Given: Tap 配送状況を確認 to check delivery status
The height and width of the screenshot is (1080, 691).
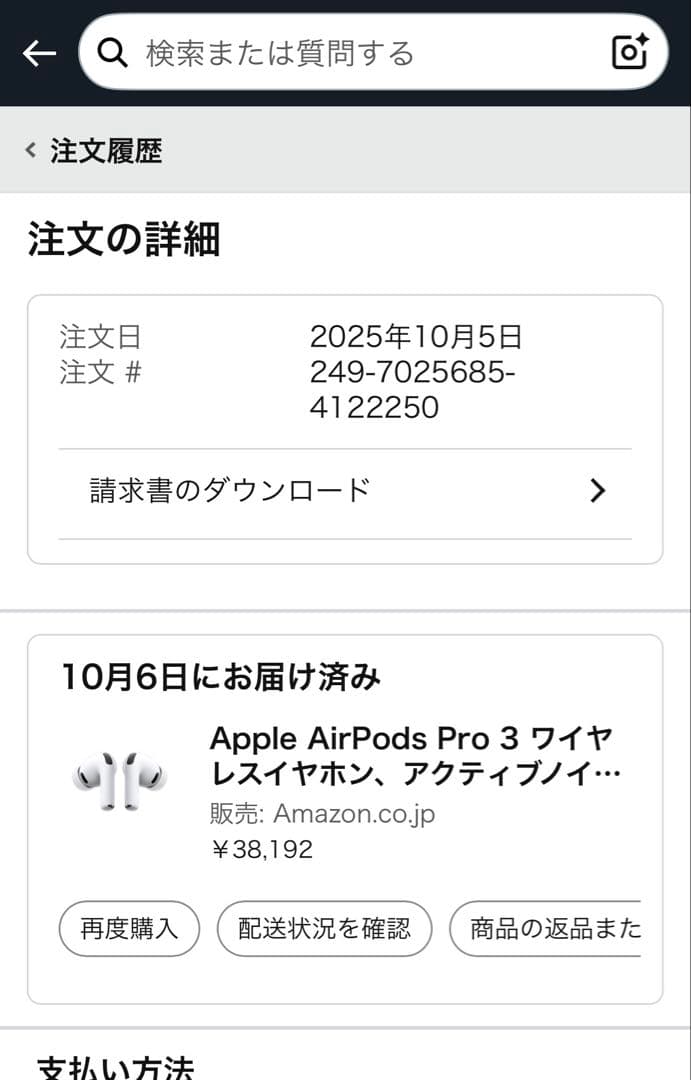Looking at the screenshot, I should click(324, 928).
